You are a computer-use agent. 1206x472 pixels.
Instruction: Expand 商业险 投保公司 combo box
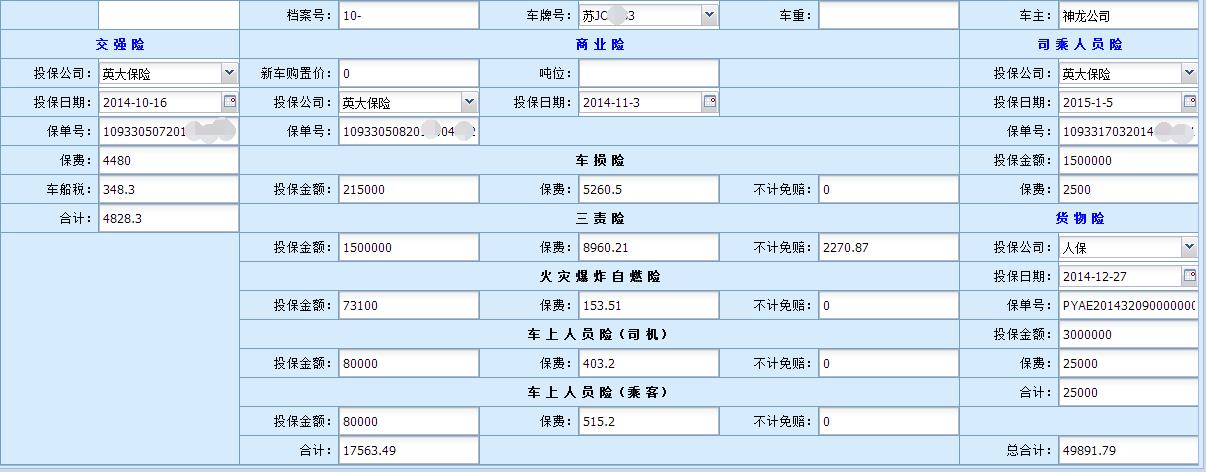[x=469, y=102]
